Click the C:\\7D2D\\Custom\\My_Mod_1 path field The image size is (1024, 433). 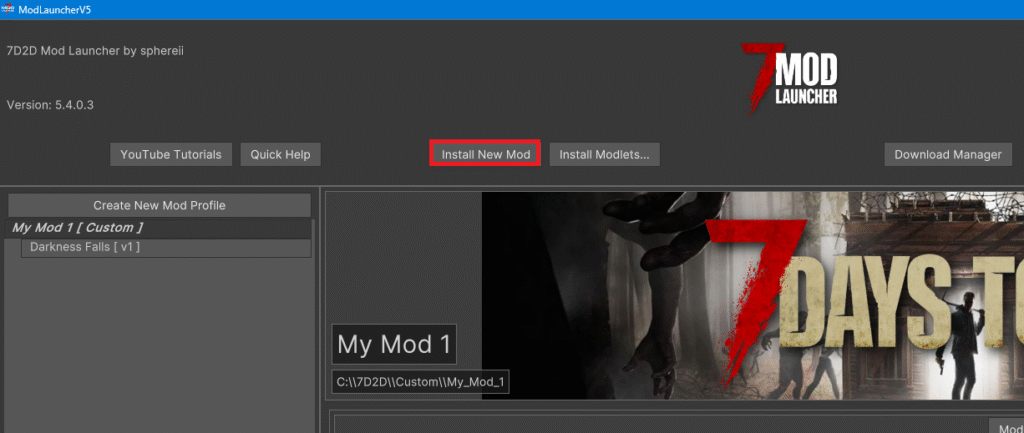tap(421, 382)
